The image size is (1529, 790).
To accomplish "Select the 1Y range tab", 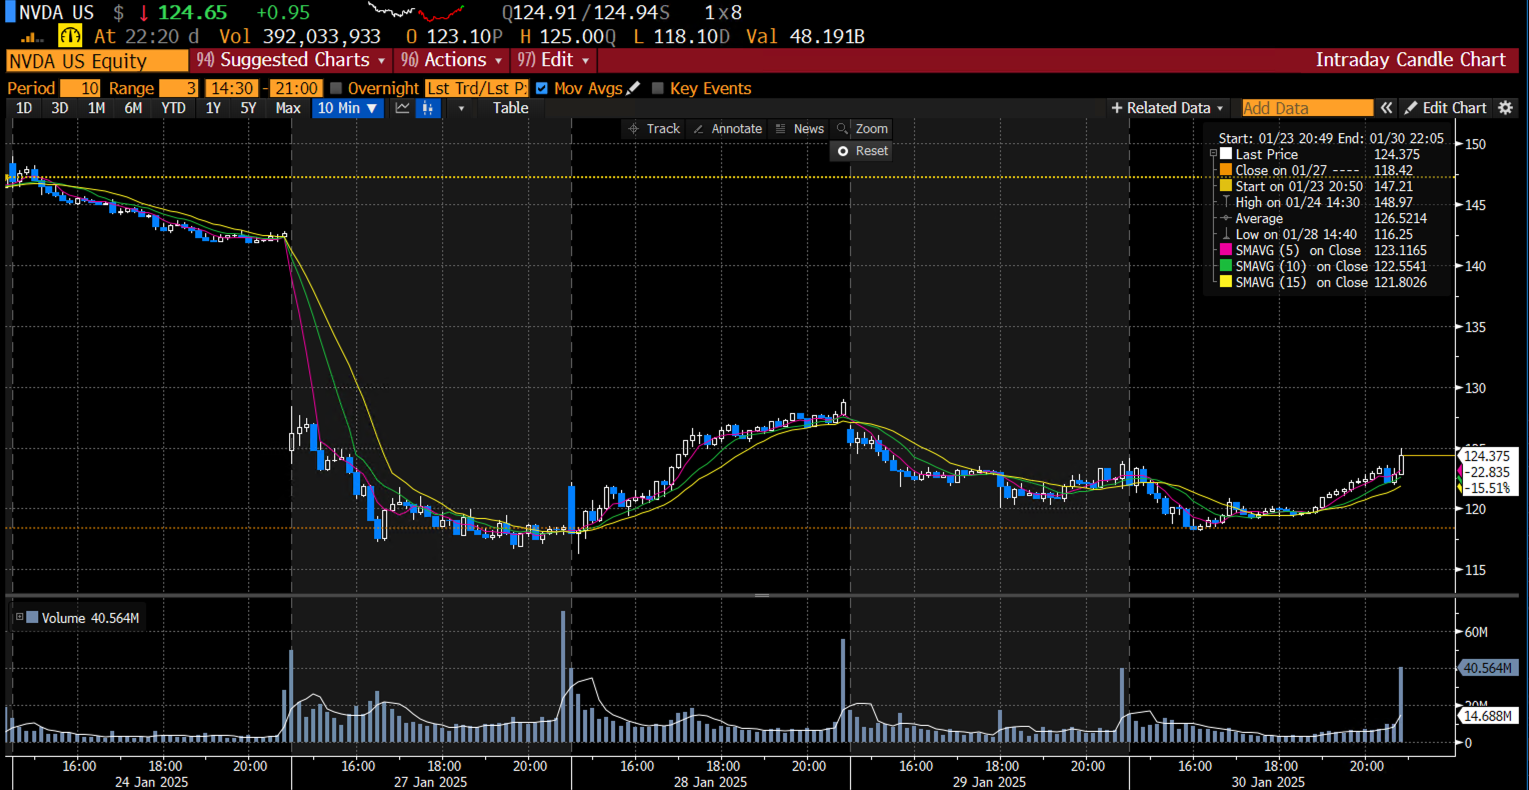I will 213,108.
